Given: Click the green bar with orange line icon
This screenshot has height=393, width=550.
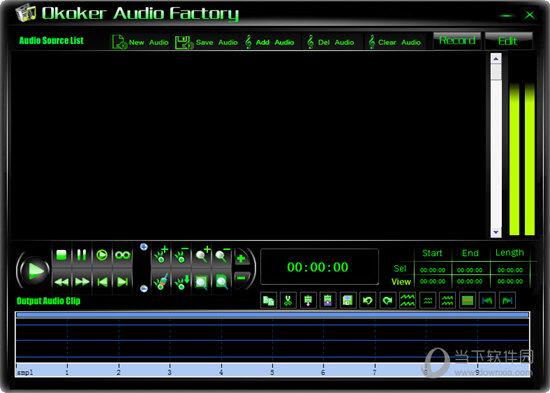Looking at the screenshot, I should pos(467,301).
